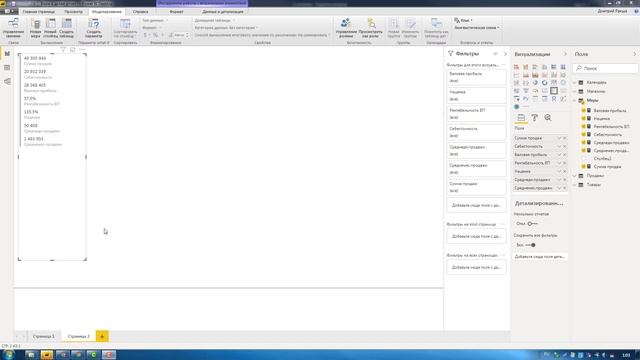Add a new report page with plus button
640x360 pixels.
point(102,336)
